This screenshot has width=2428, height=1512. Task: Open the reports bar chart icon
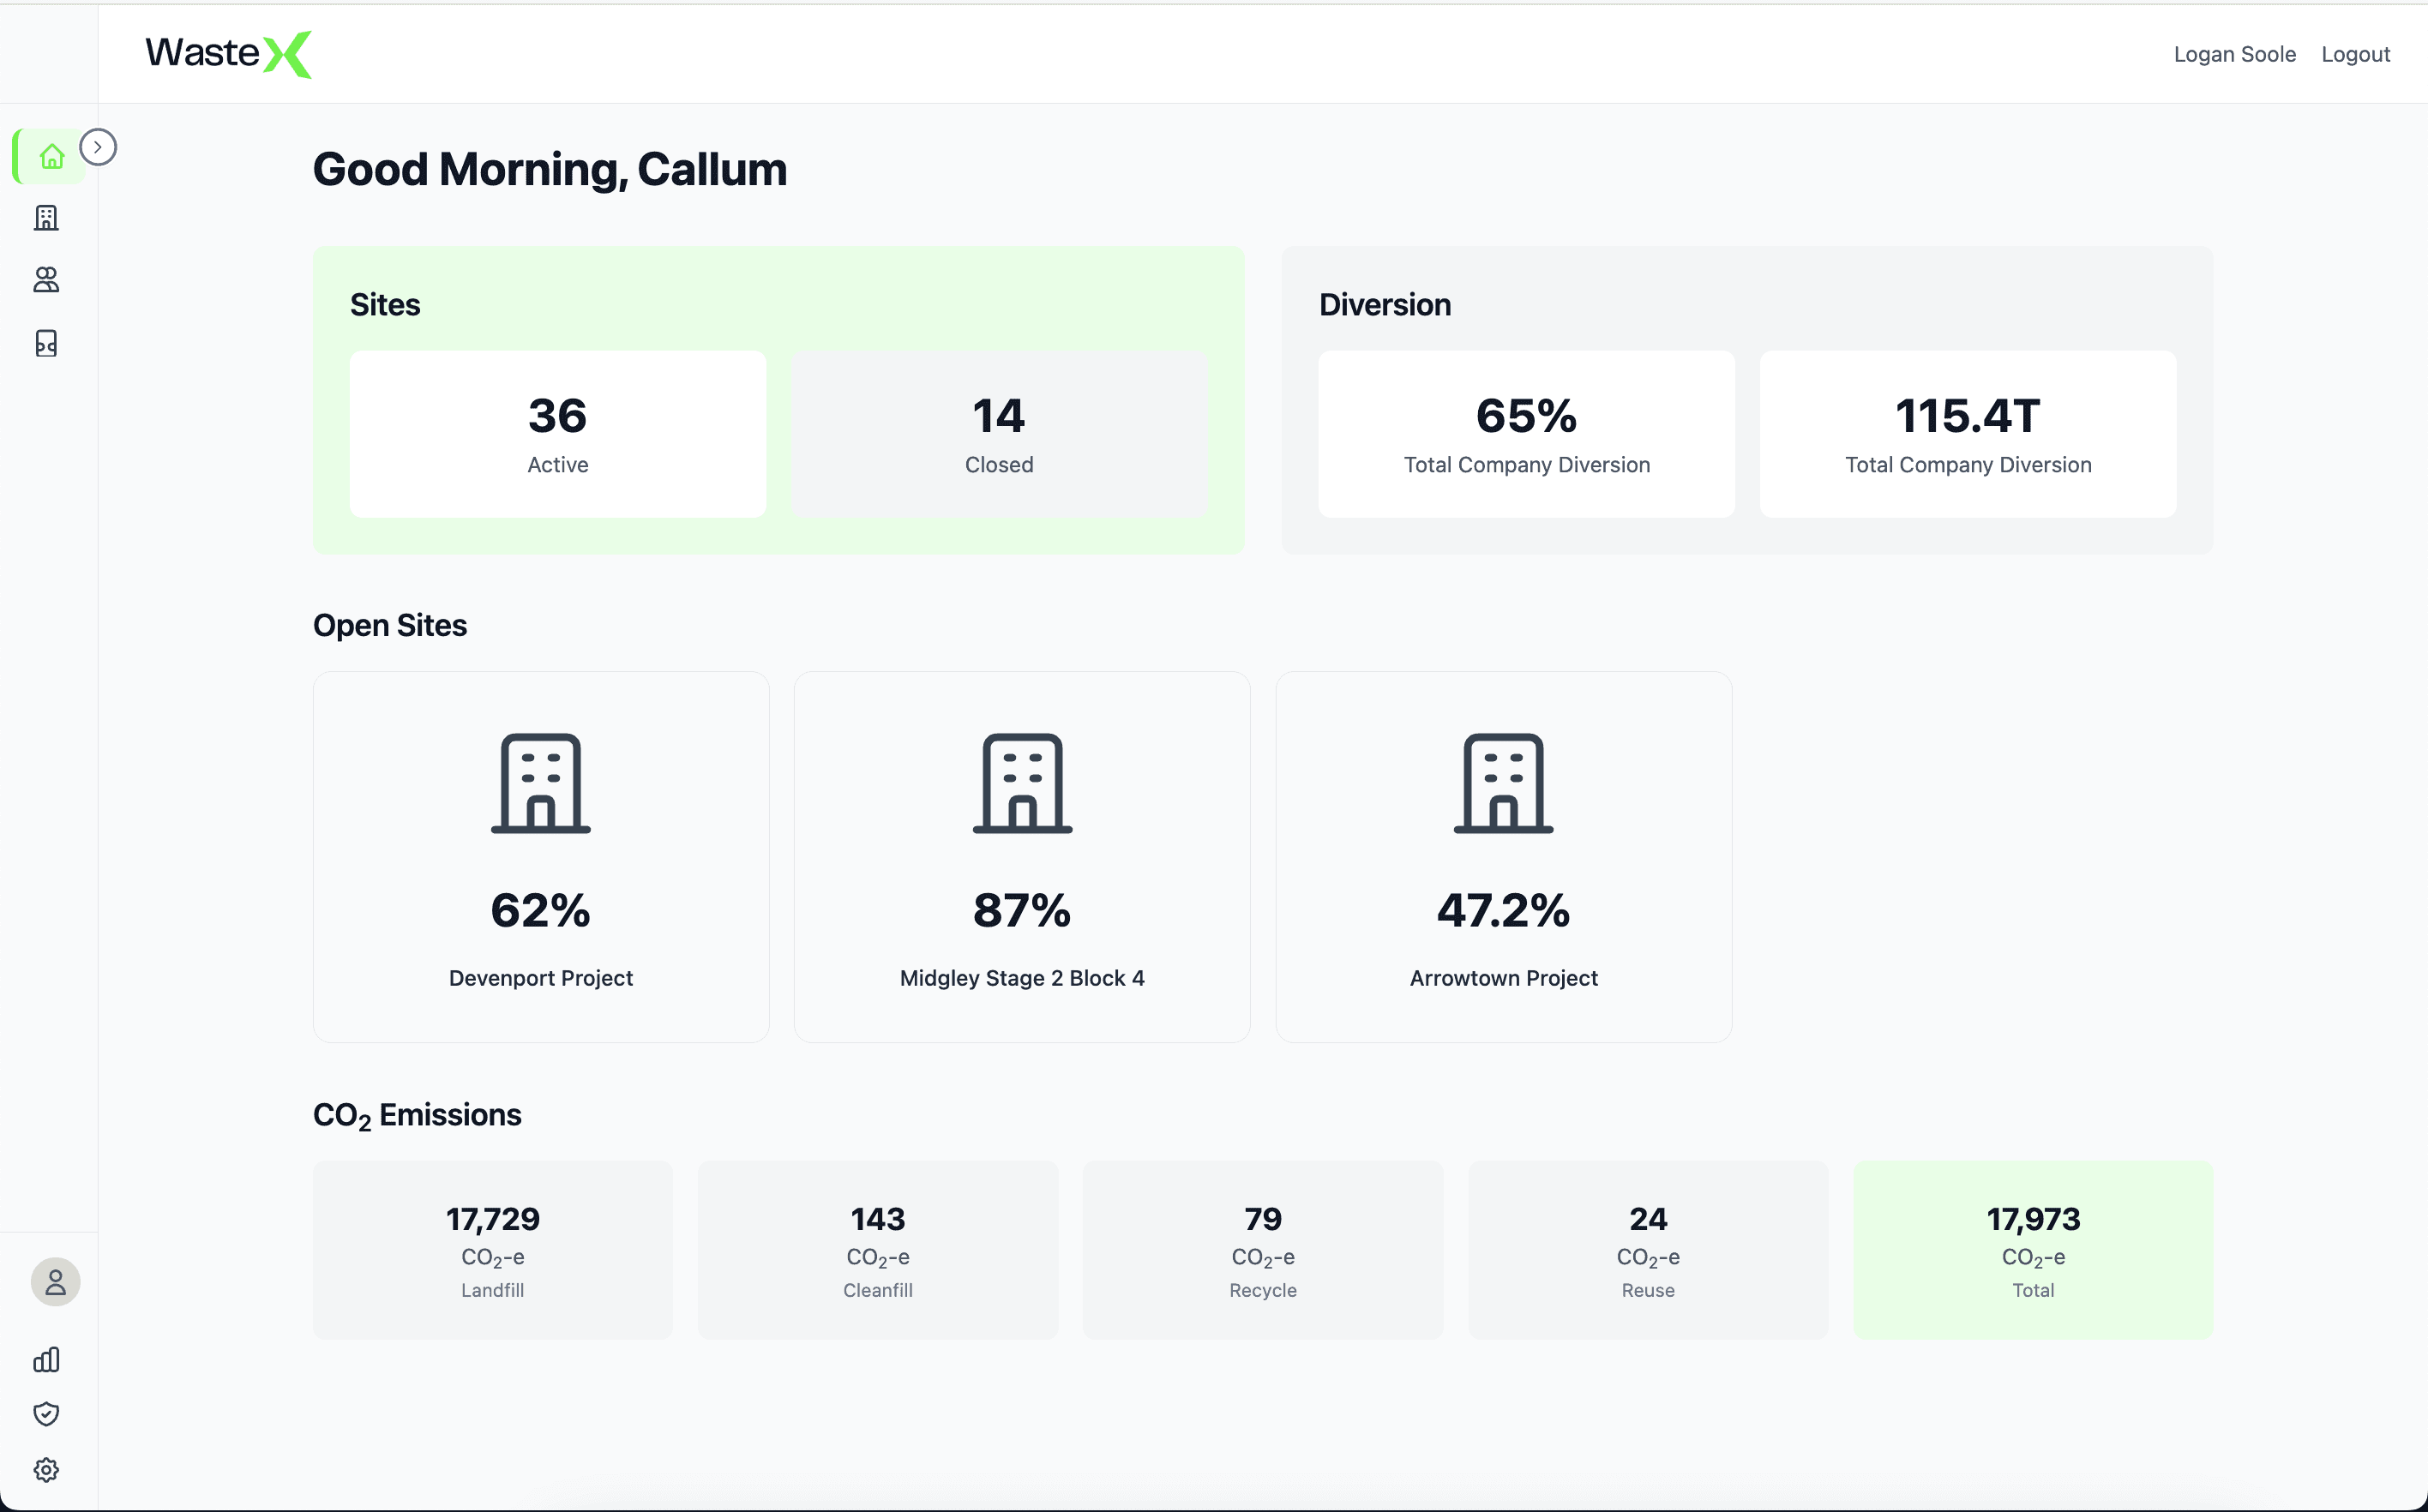(x=46, y=1360)
